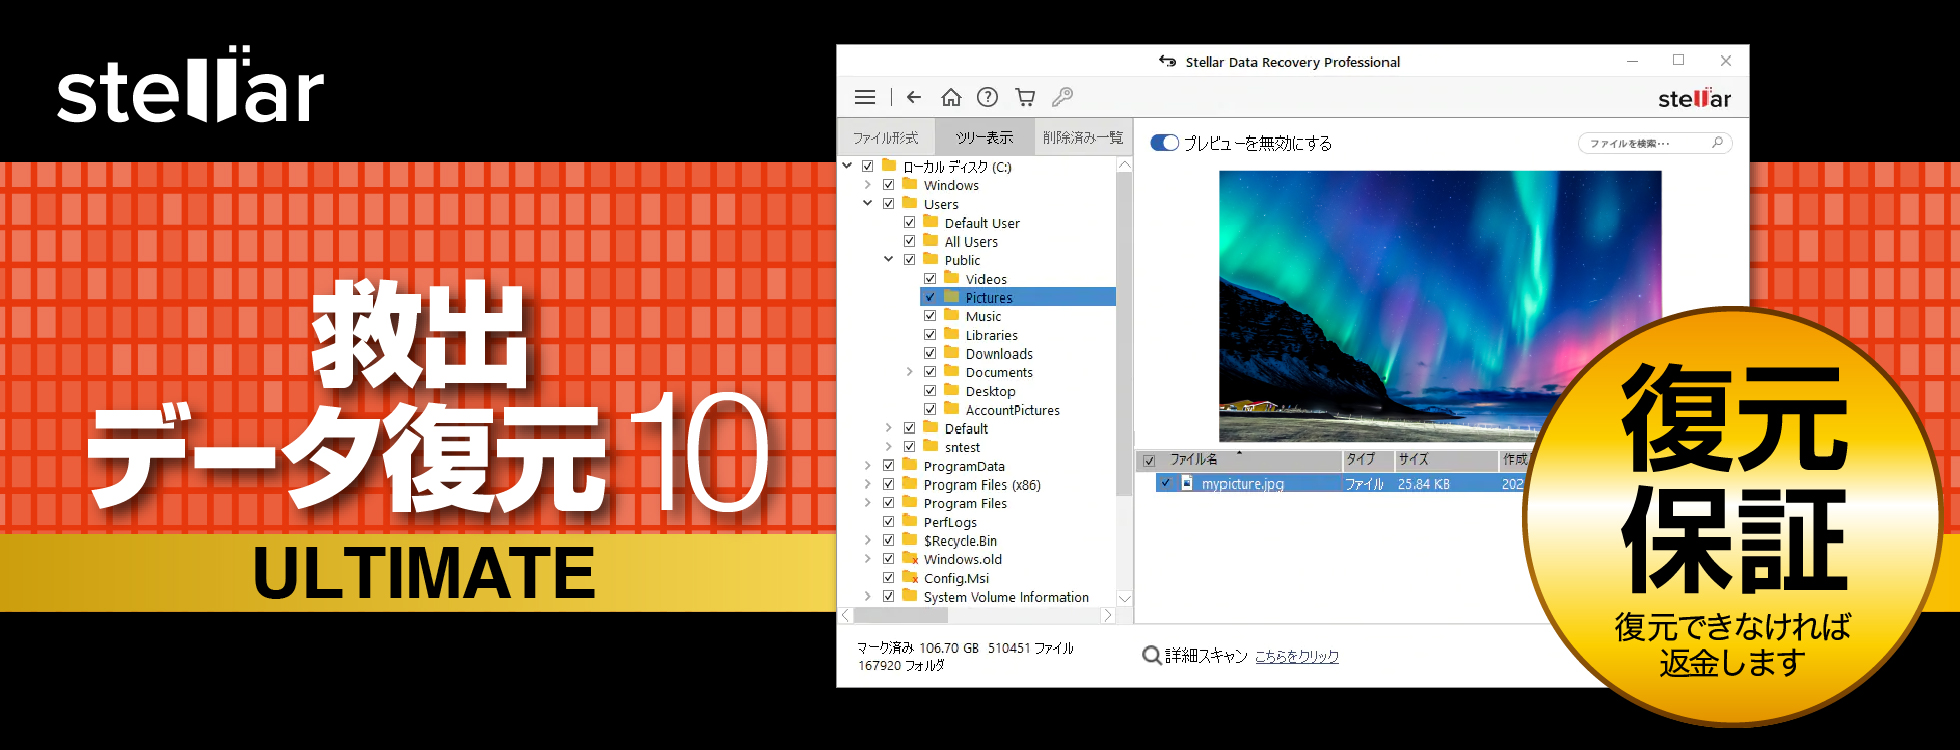The height and width of the screenshot is (750, 1960).
Task: Open the help question mark icon
Action: coord(987,97)
